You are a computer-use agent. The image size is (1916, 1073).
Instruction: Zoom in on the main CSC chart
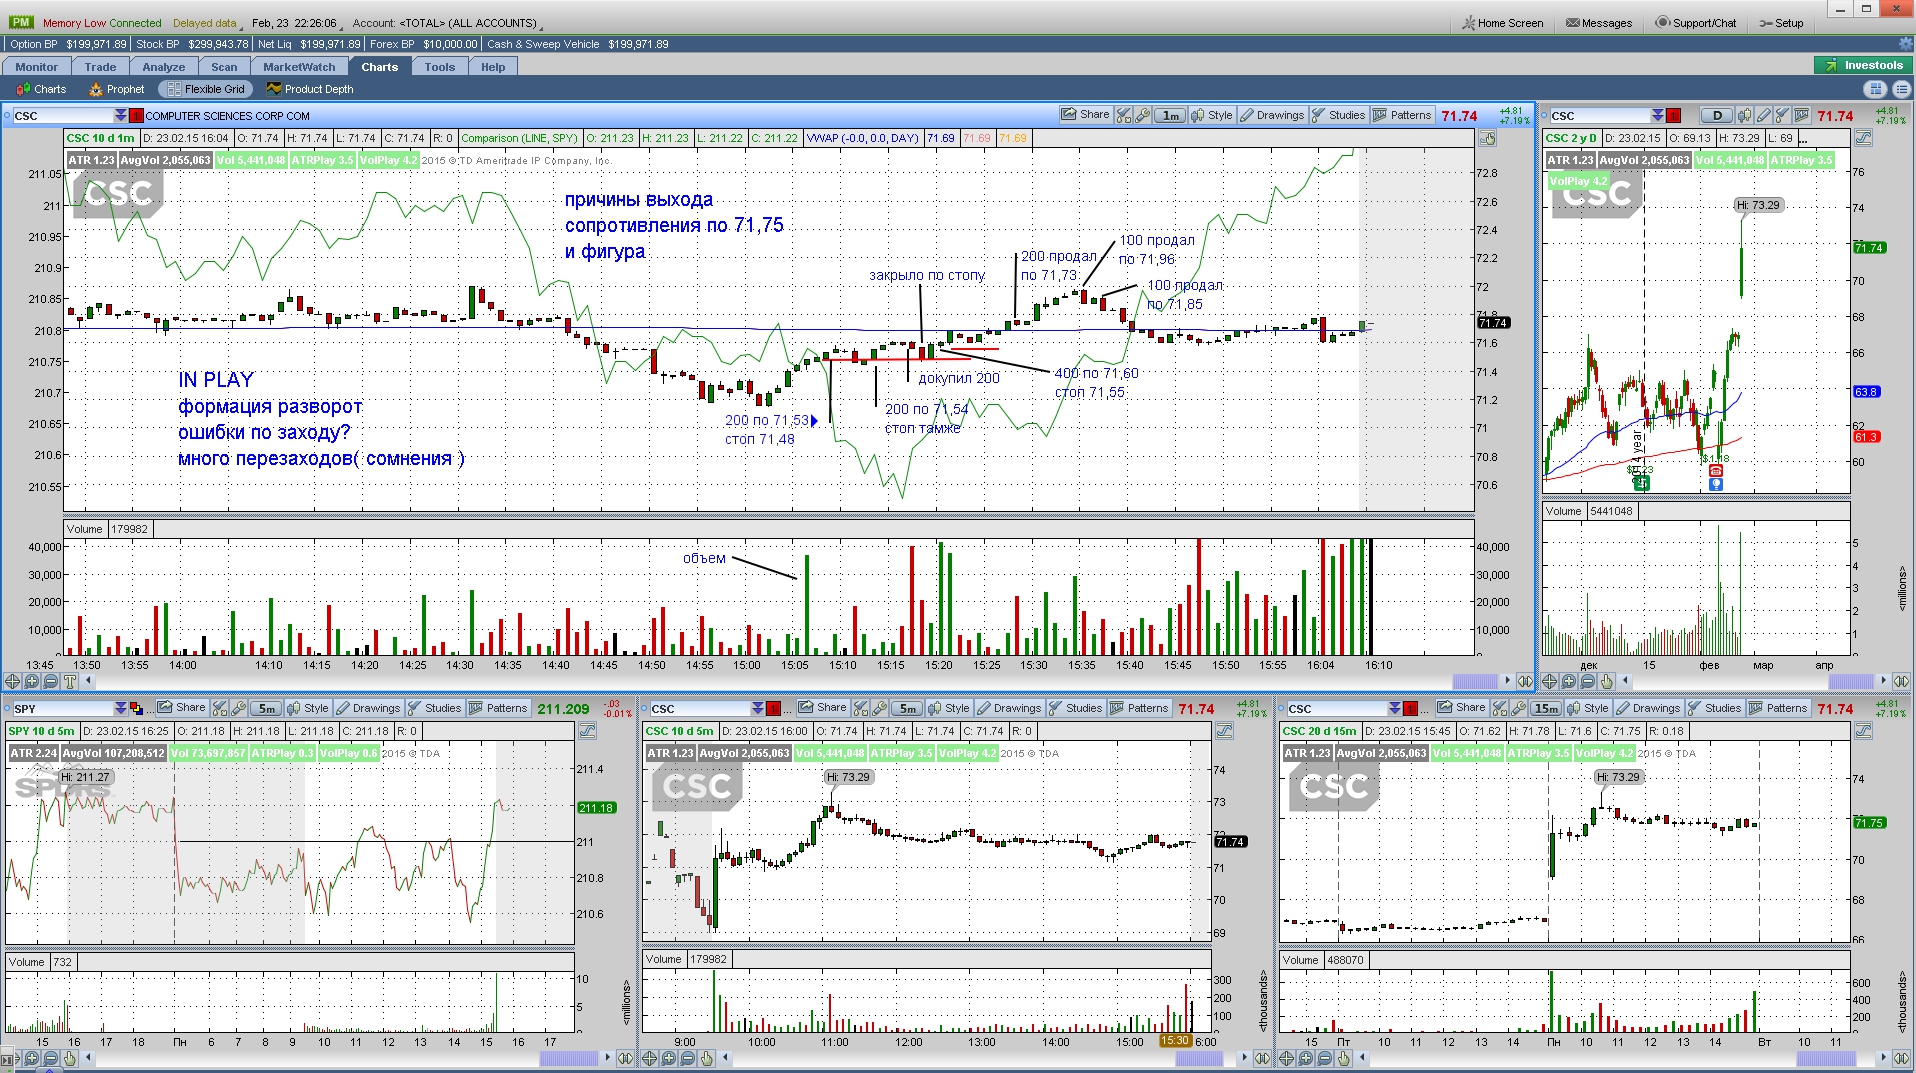pyautogui.click(x=32, y=682)
